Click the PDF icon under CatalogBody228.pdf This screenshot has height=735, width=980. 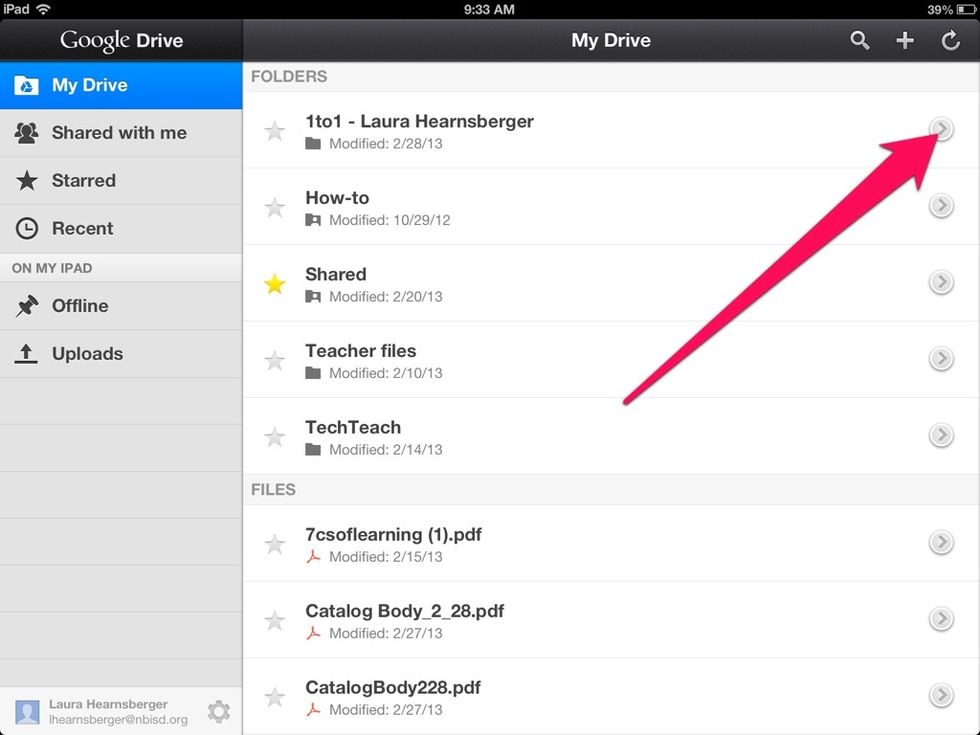click(313, 709)
